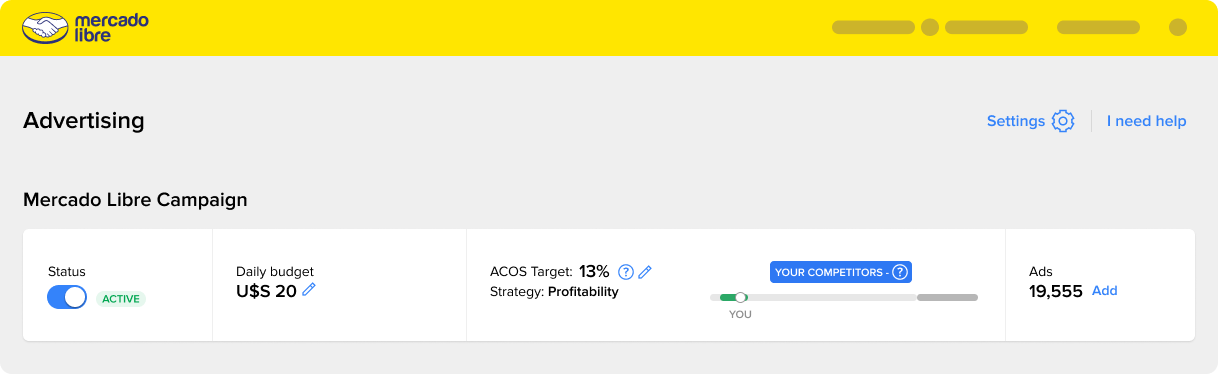Open Settings via the gear icon

pos(1063,121)
